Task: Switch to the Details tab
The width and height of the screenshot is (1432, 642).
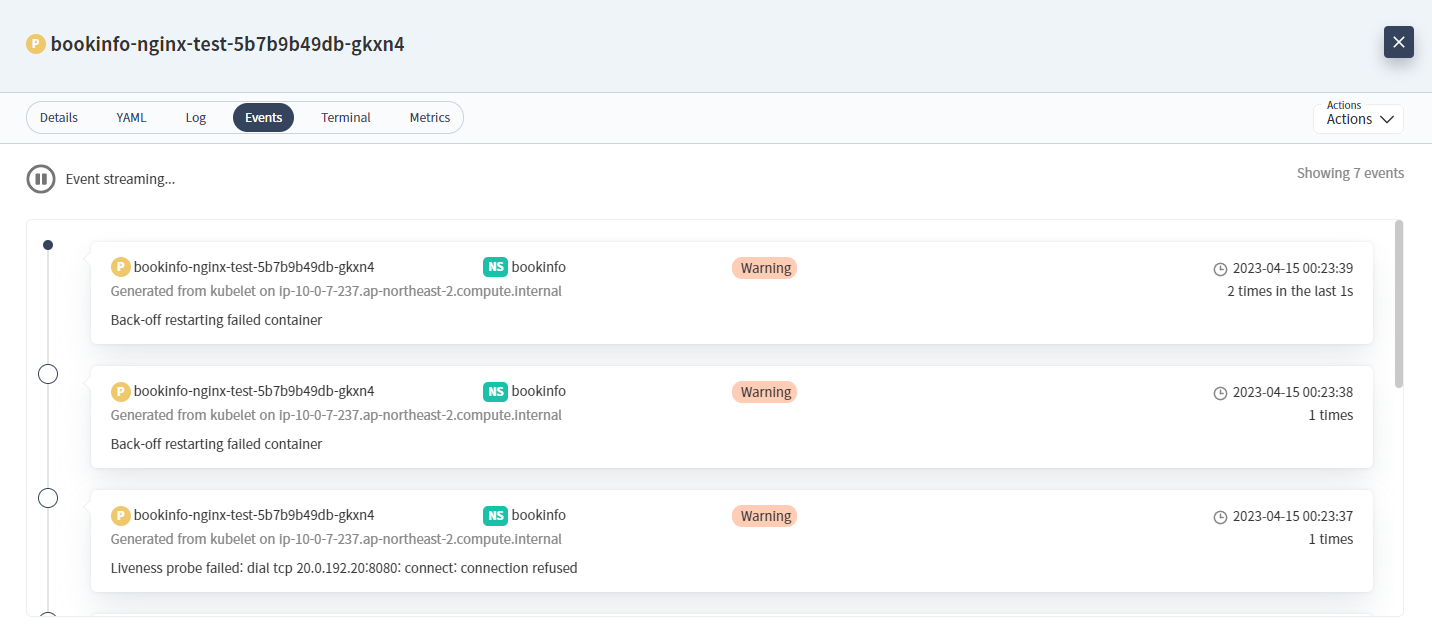Action: point(59,118)
